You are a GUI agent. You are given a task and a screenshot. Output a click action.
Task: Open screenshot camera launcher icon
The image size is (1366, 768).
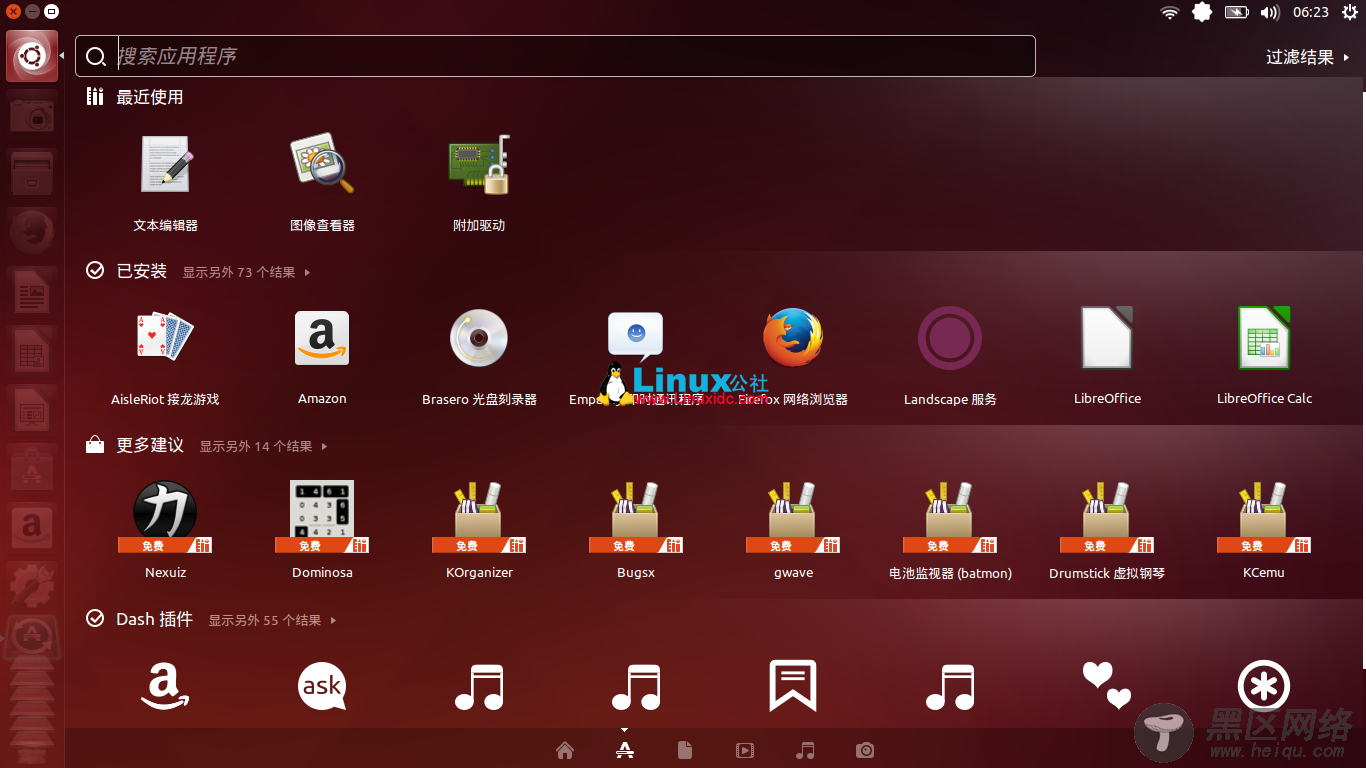point(32,114)
